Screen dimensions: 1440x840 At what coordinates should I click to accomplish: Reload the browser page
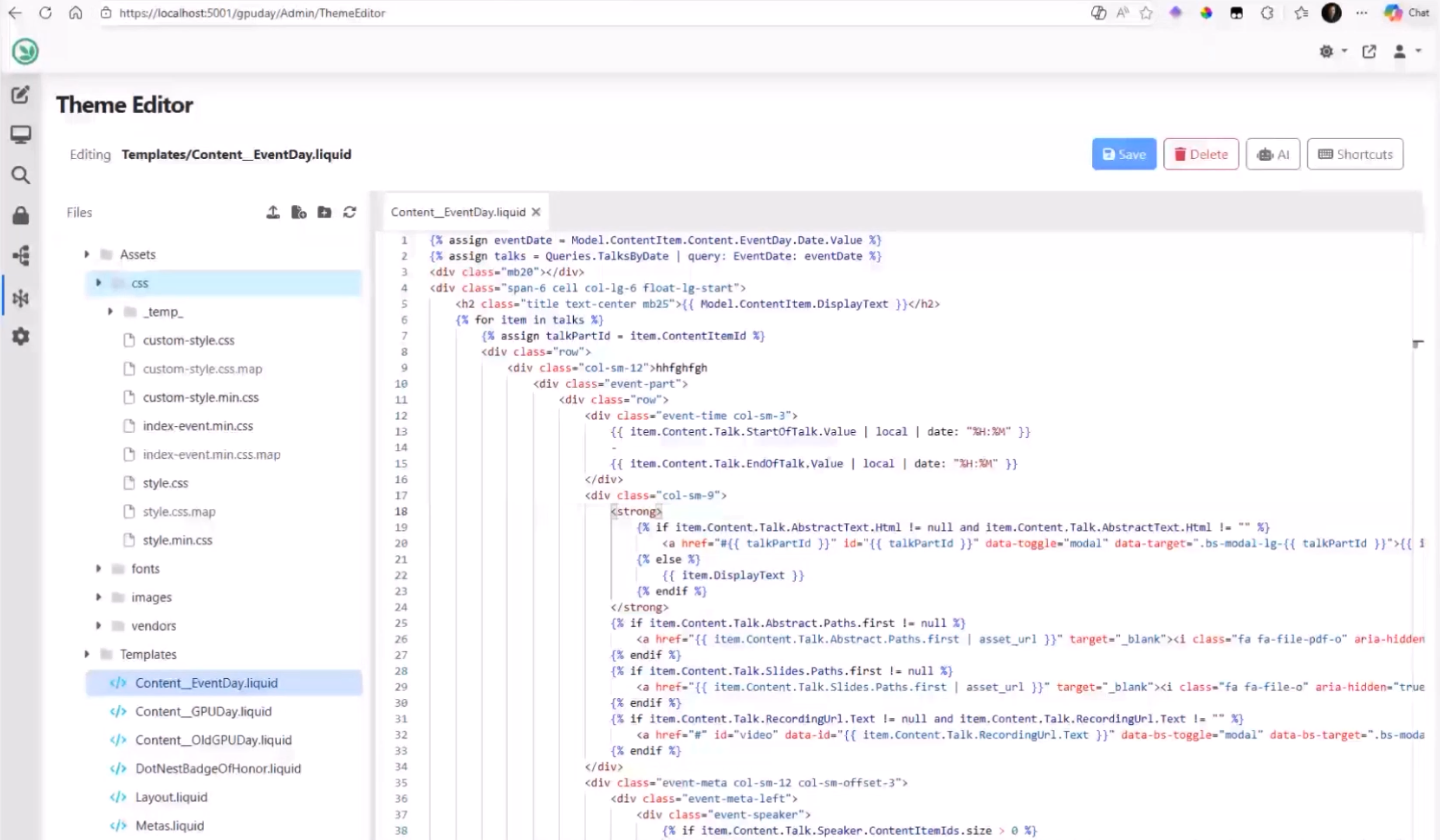(45, 13)
